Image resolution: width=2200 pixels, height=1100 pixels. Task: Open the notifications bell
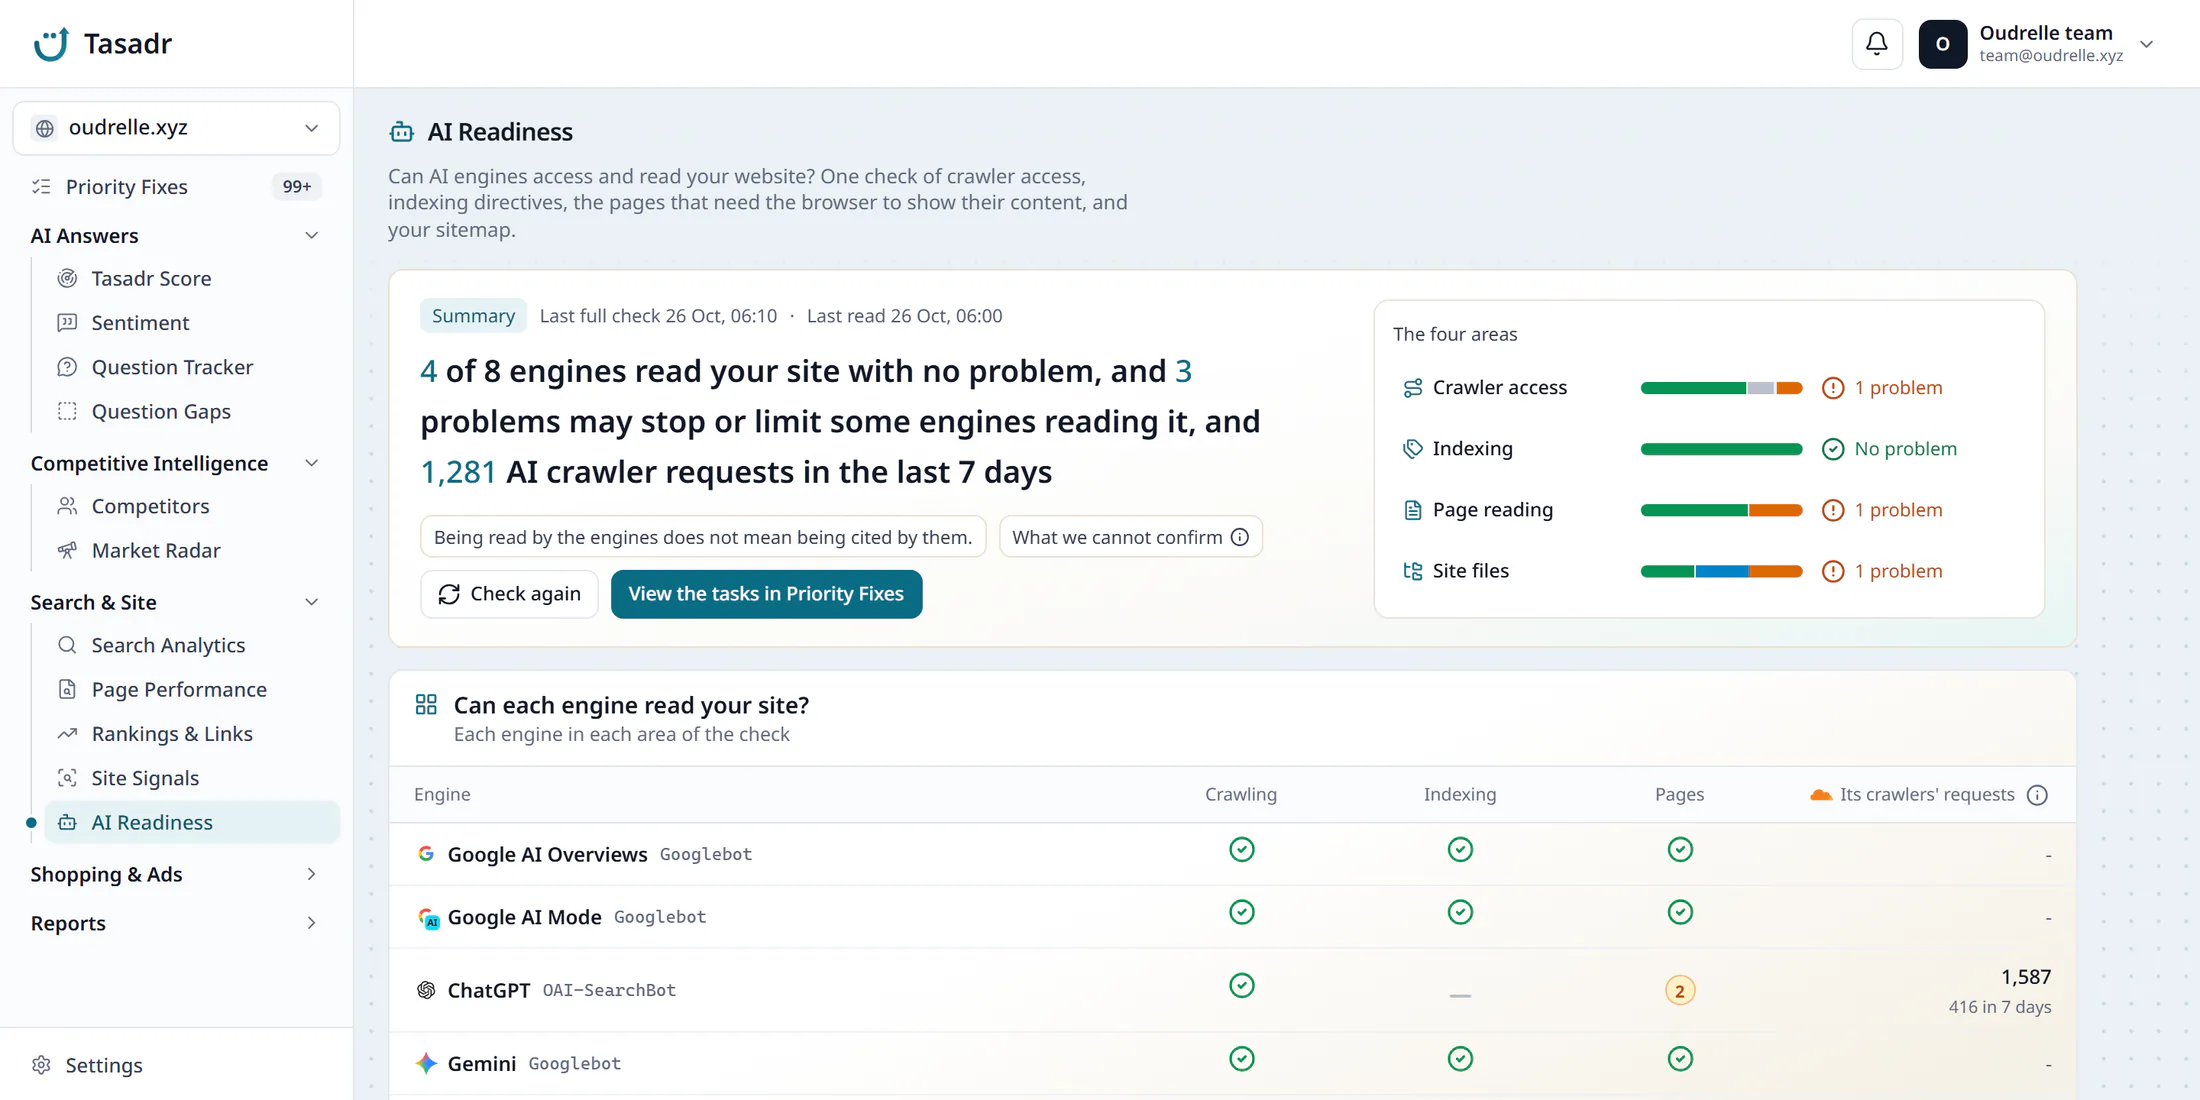pyautogui.click(x=1877, y=44)
